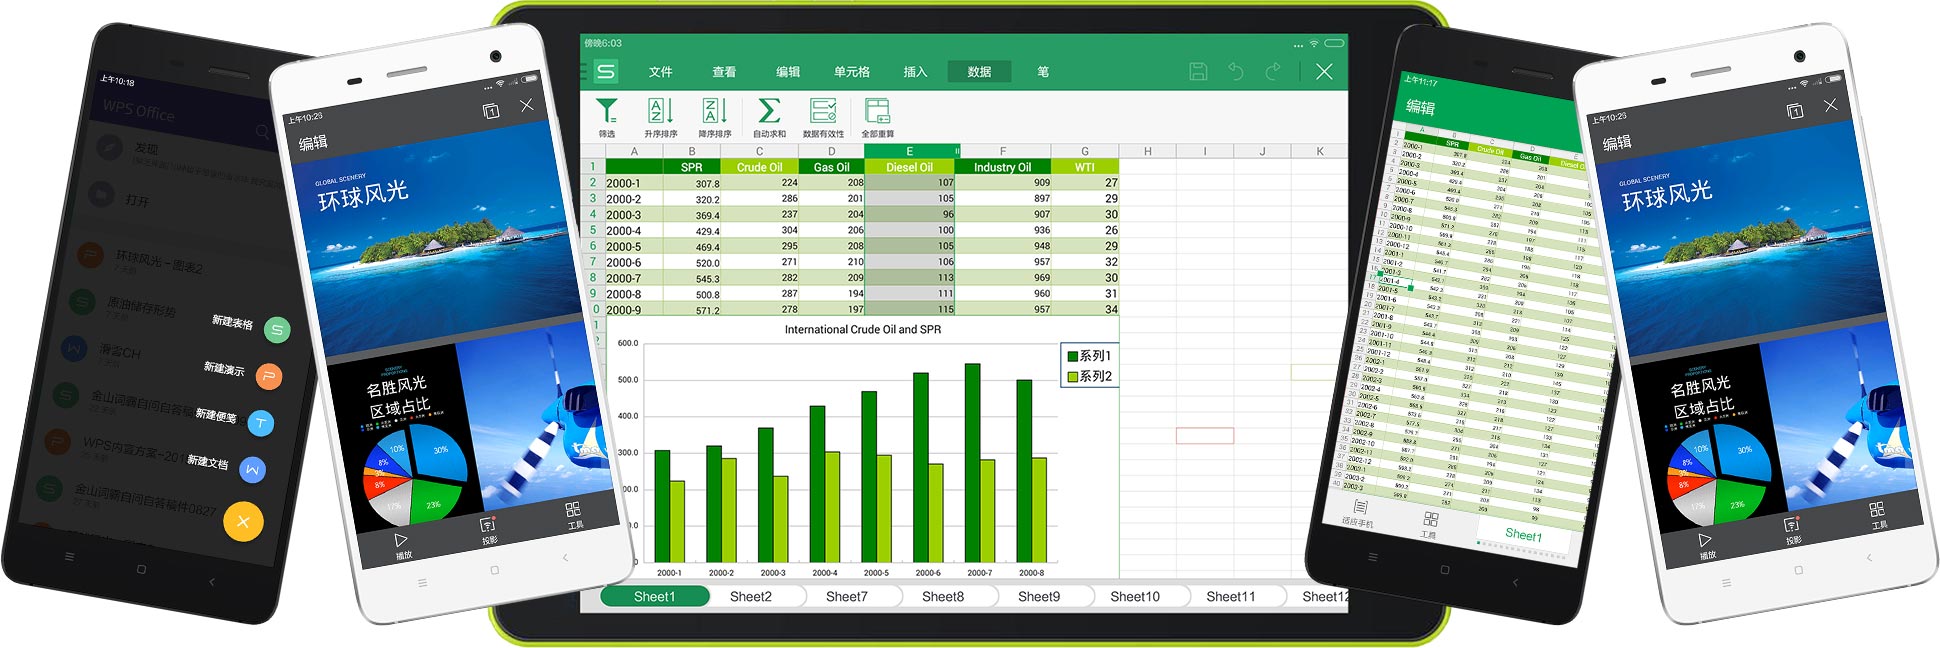The height and width of the screenshot is (648, 1940).
Task: Redo the action in tablet toolbar
Action: tap(1273, 71)
